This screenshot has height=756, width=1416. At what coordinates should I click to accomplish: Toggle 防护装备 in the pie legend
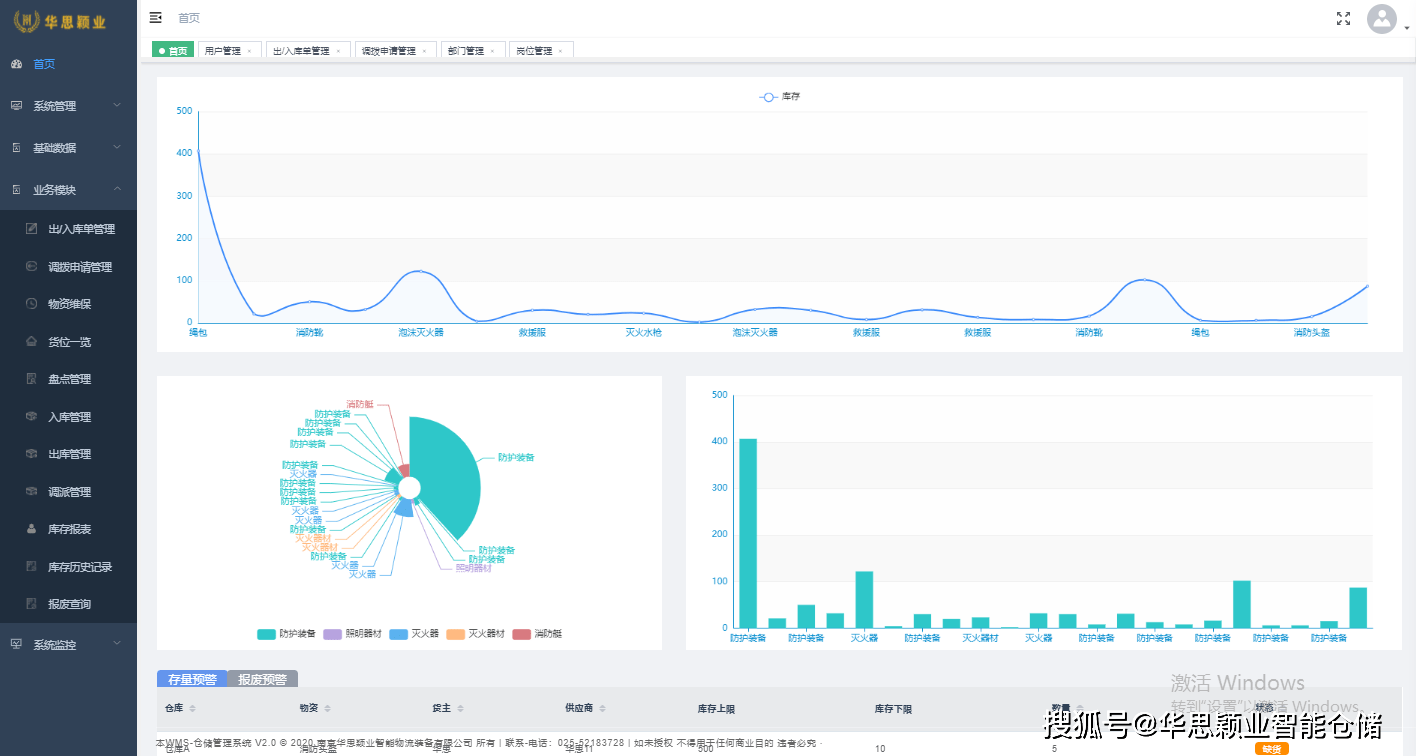coord(287,634)
